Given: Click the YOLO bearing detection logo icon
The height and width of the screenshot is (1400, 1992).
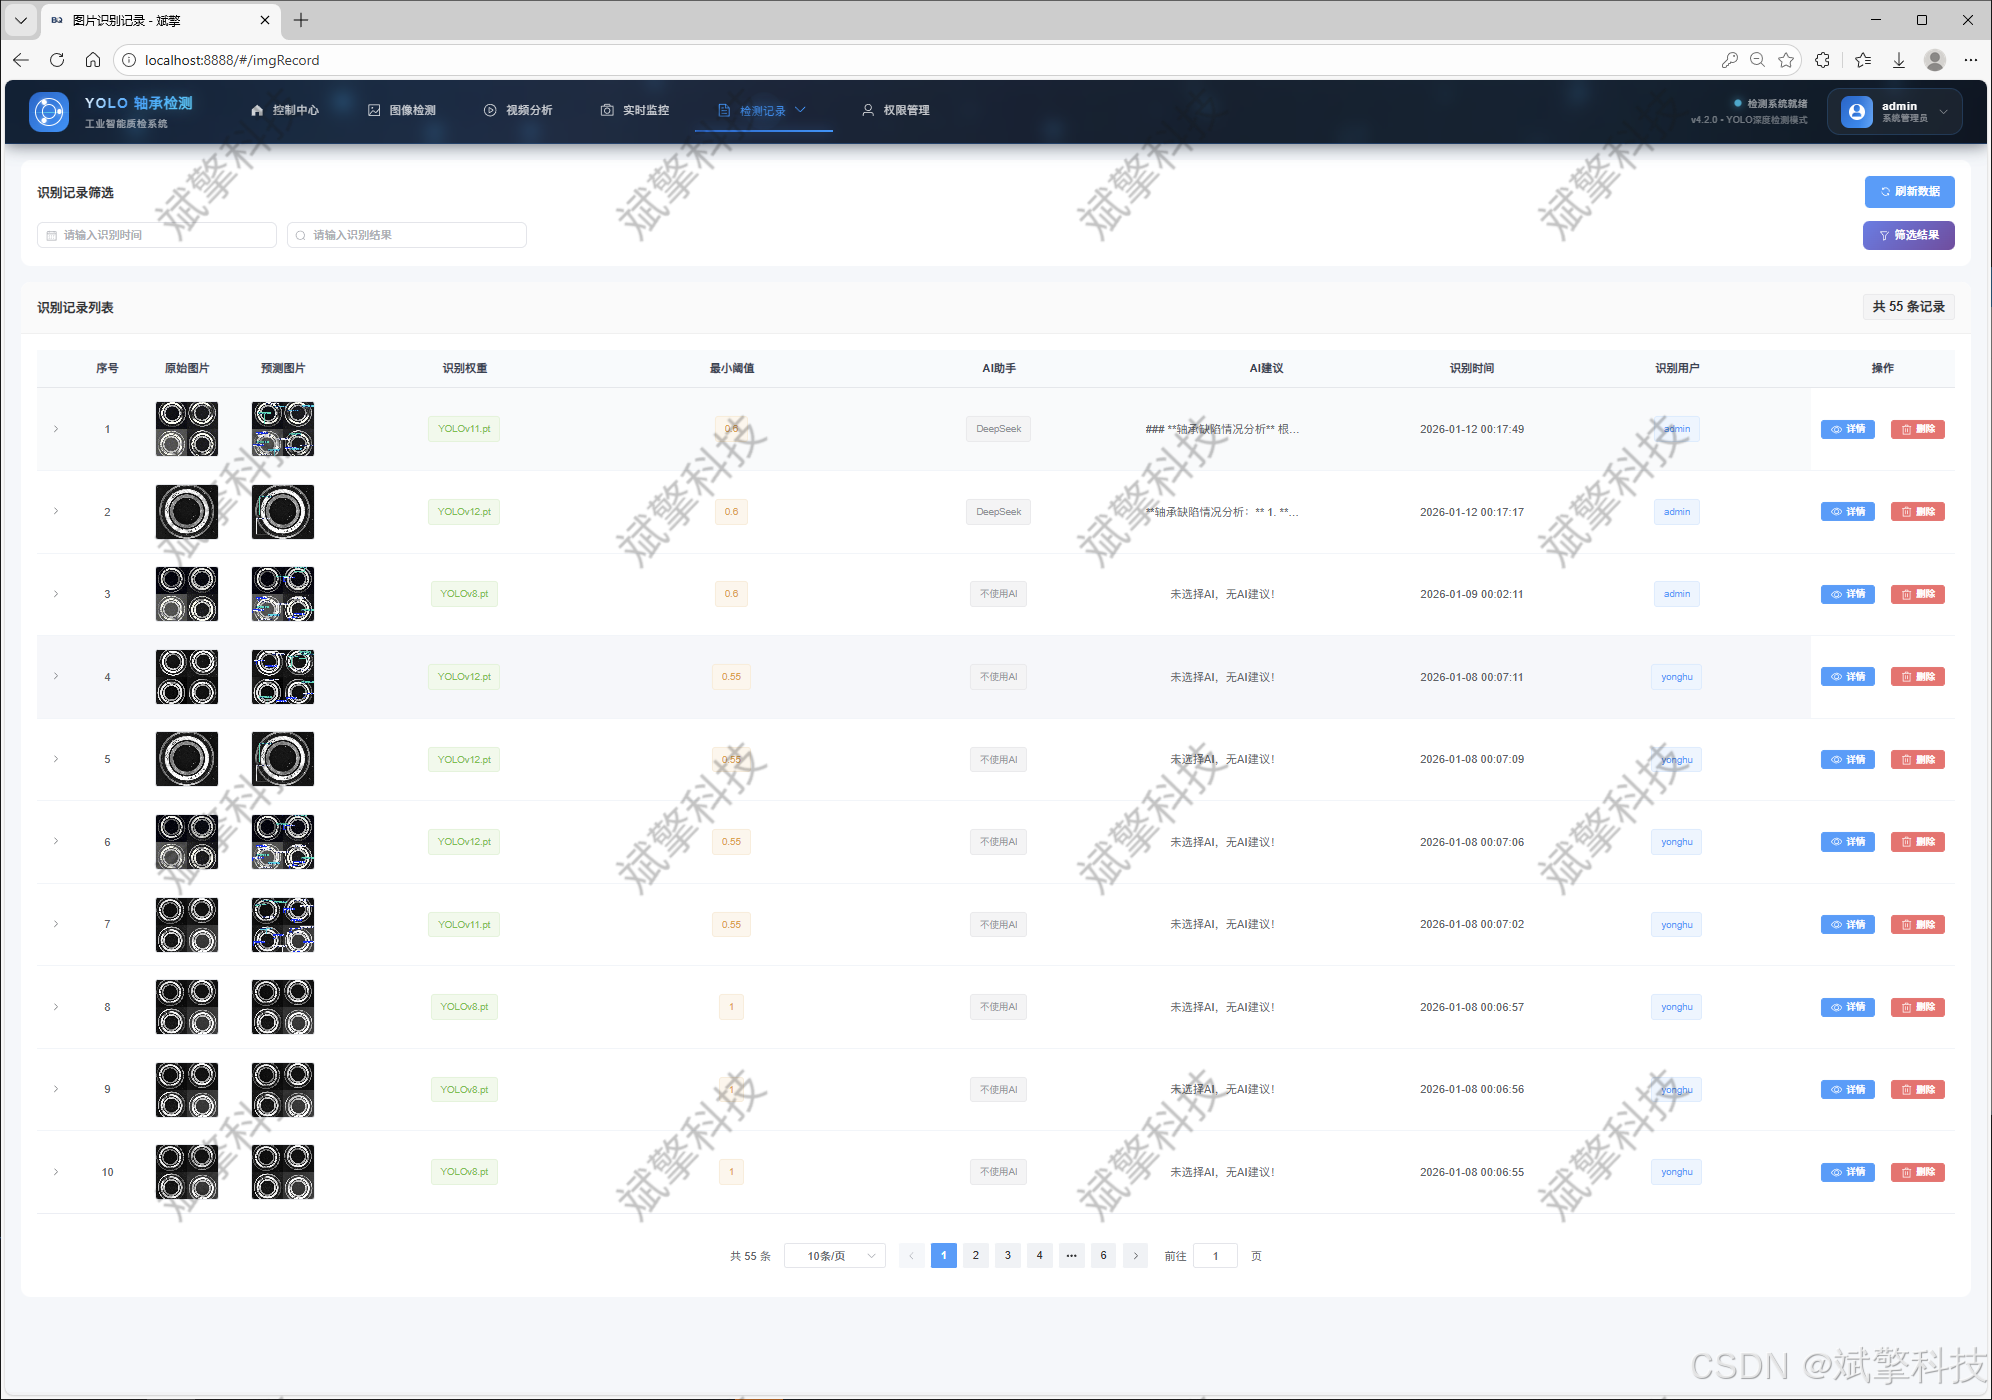Looking at the screenshot, I should pyautogui.click(x=48, y=111).
